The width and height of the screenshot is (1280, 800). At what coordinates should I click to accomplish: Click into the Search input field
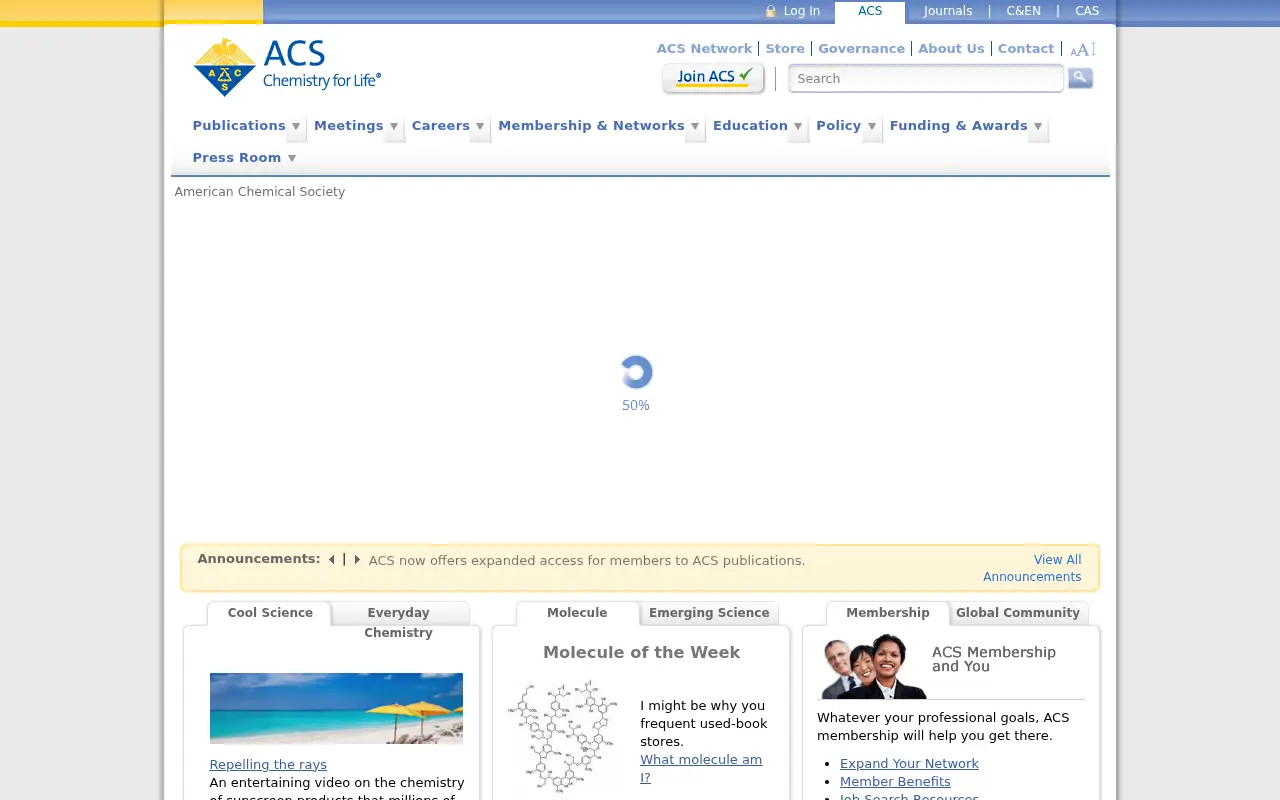click(926, 78)
